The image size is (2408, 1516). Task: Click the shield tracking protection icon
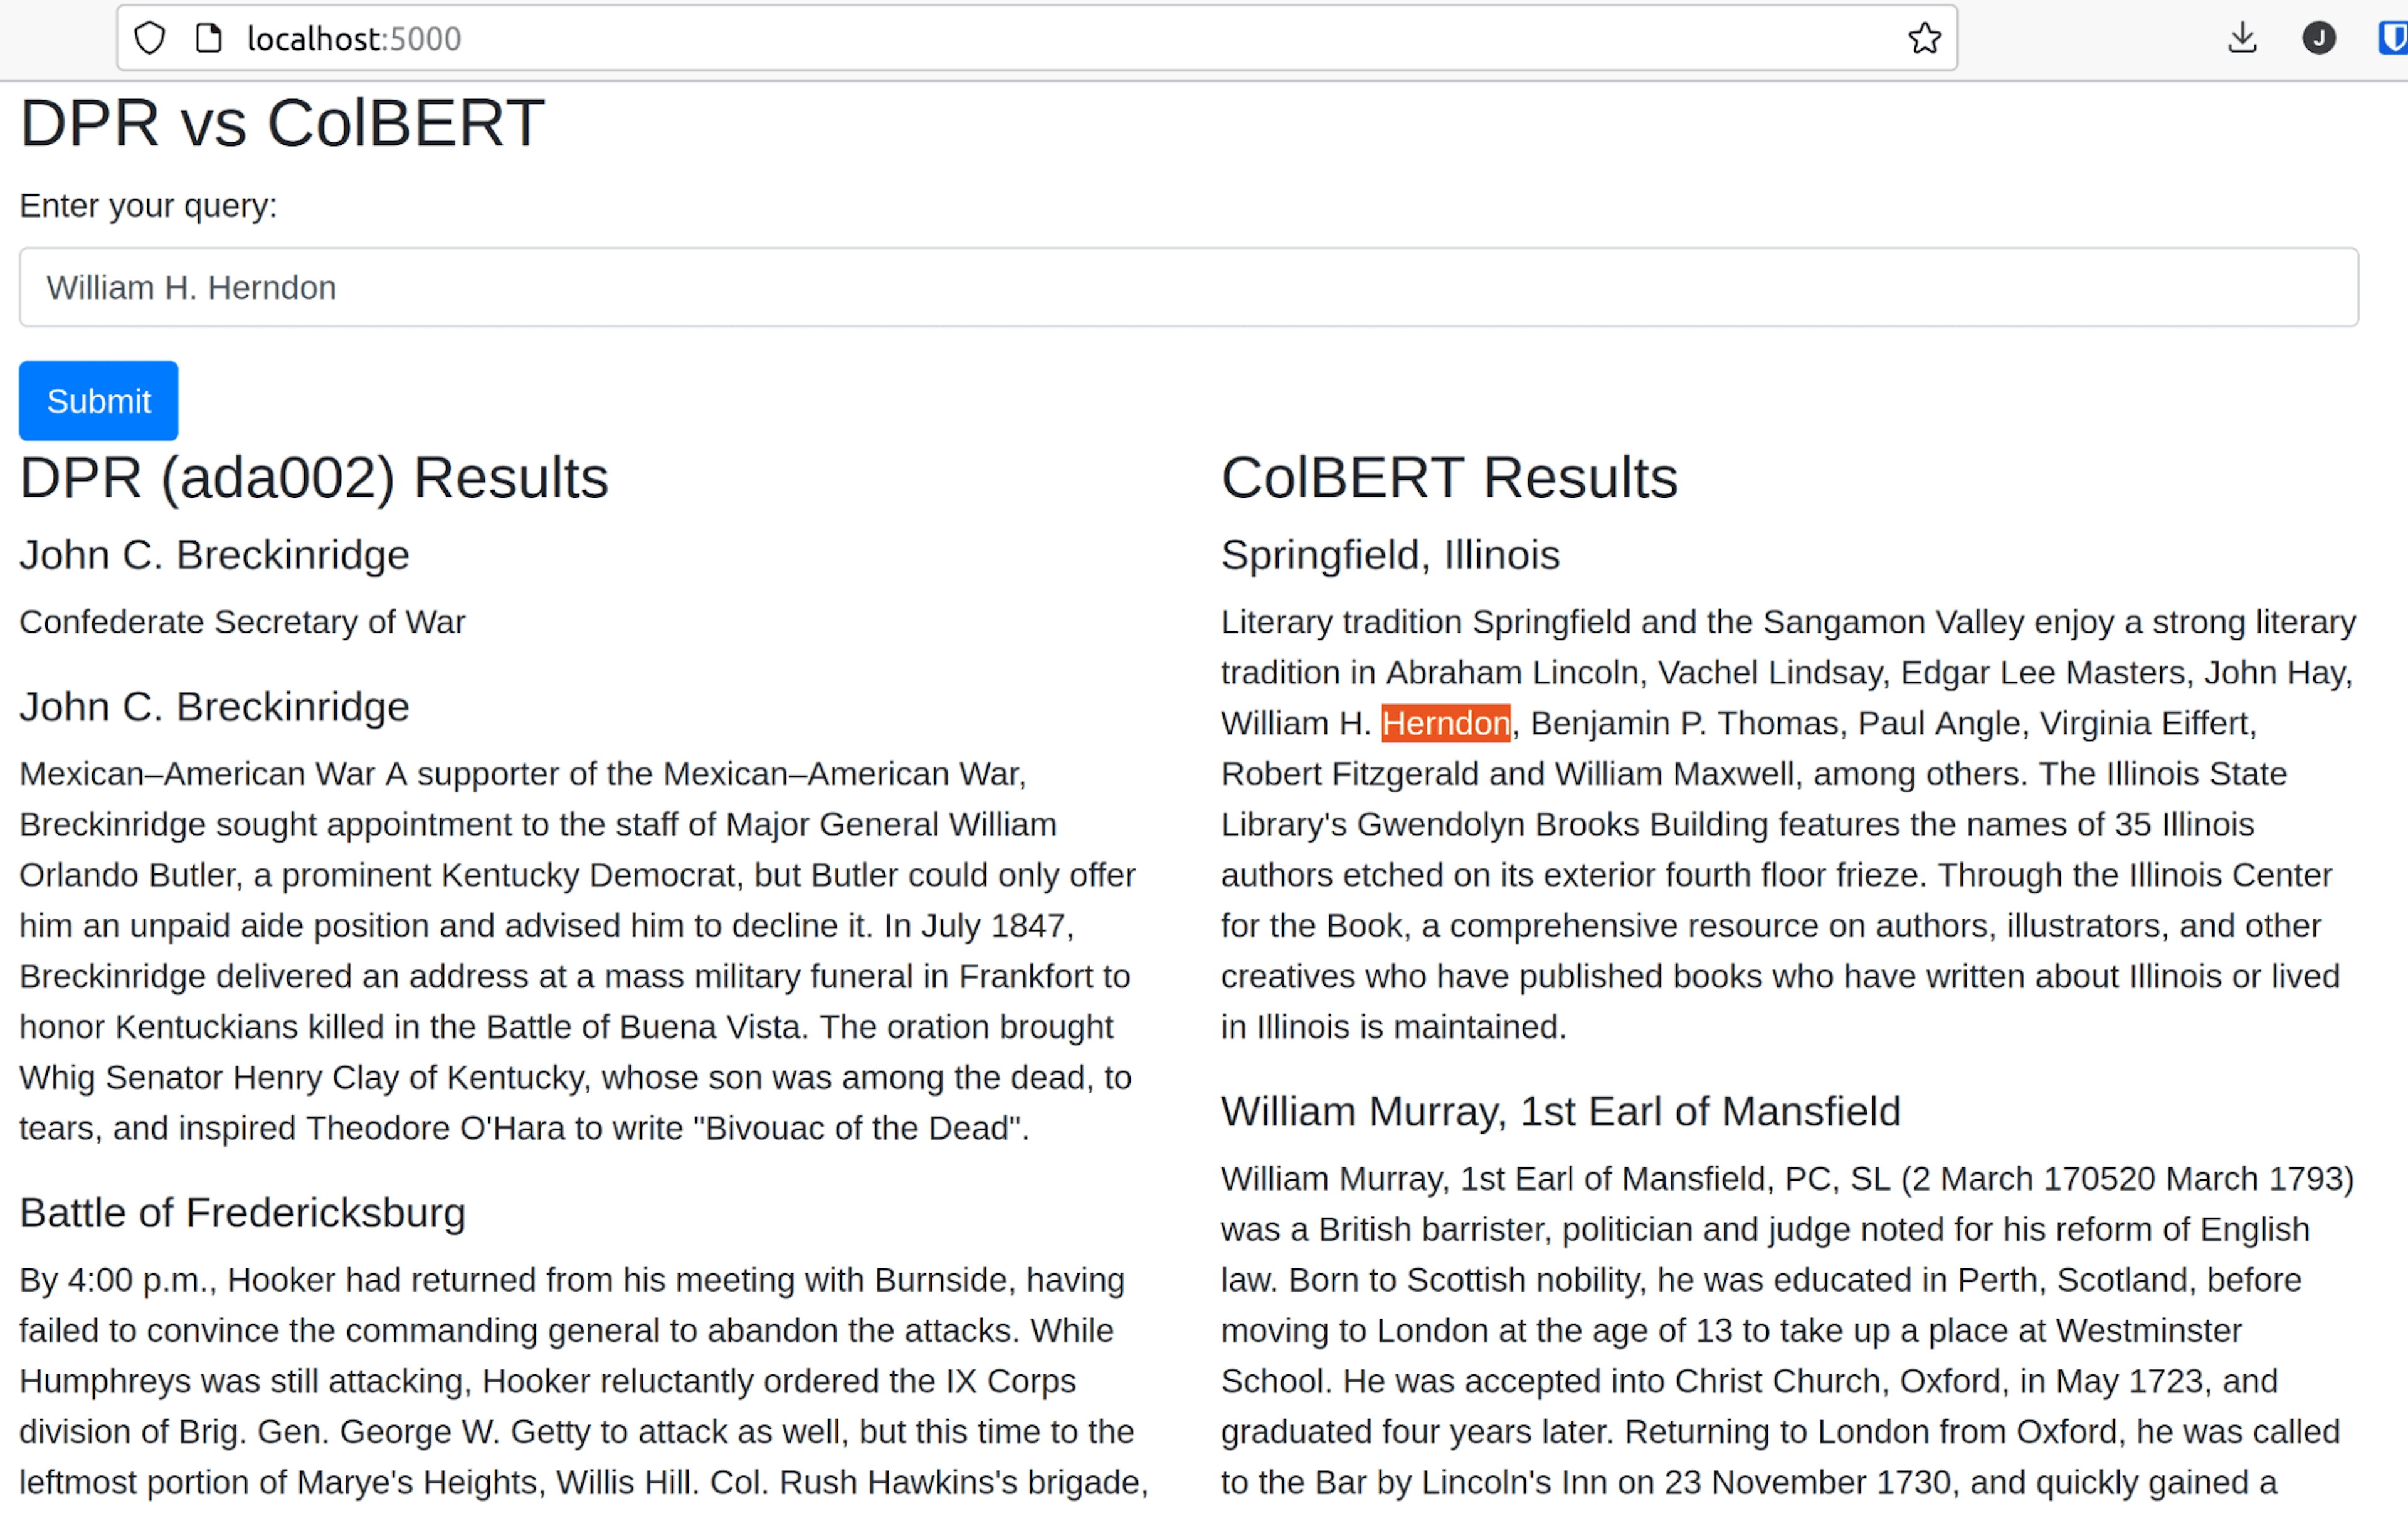[x=149, y=38]
